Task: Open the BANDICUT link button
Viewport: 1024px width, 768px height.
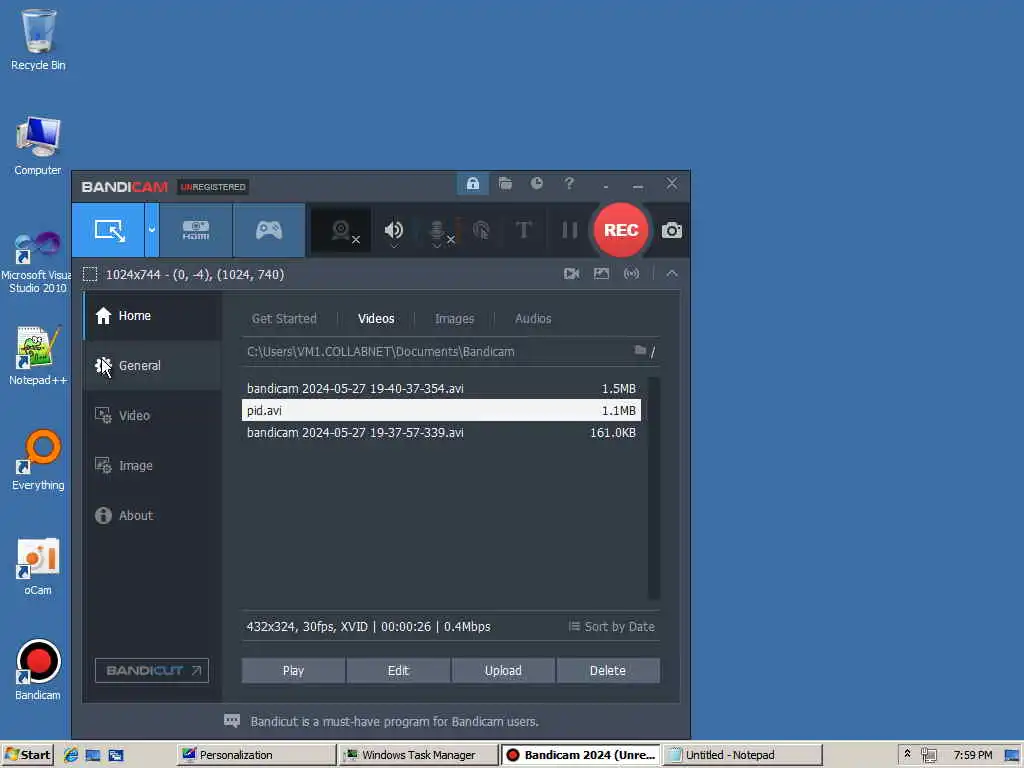Action: (x=152, y=671)
